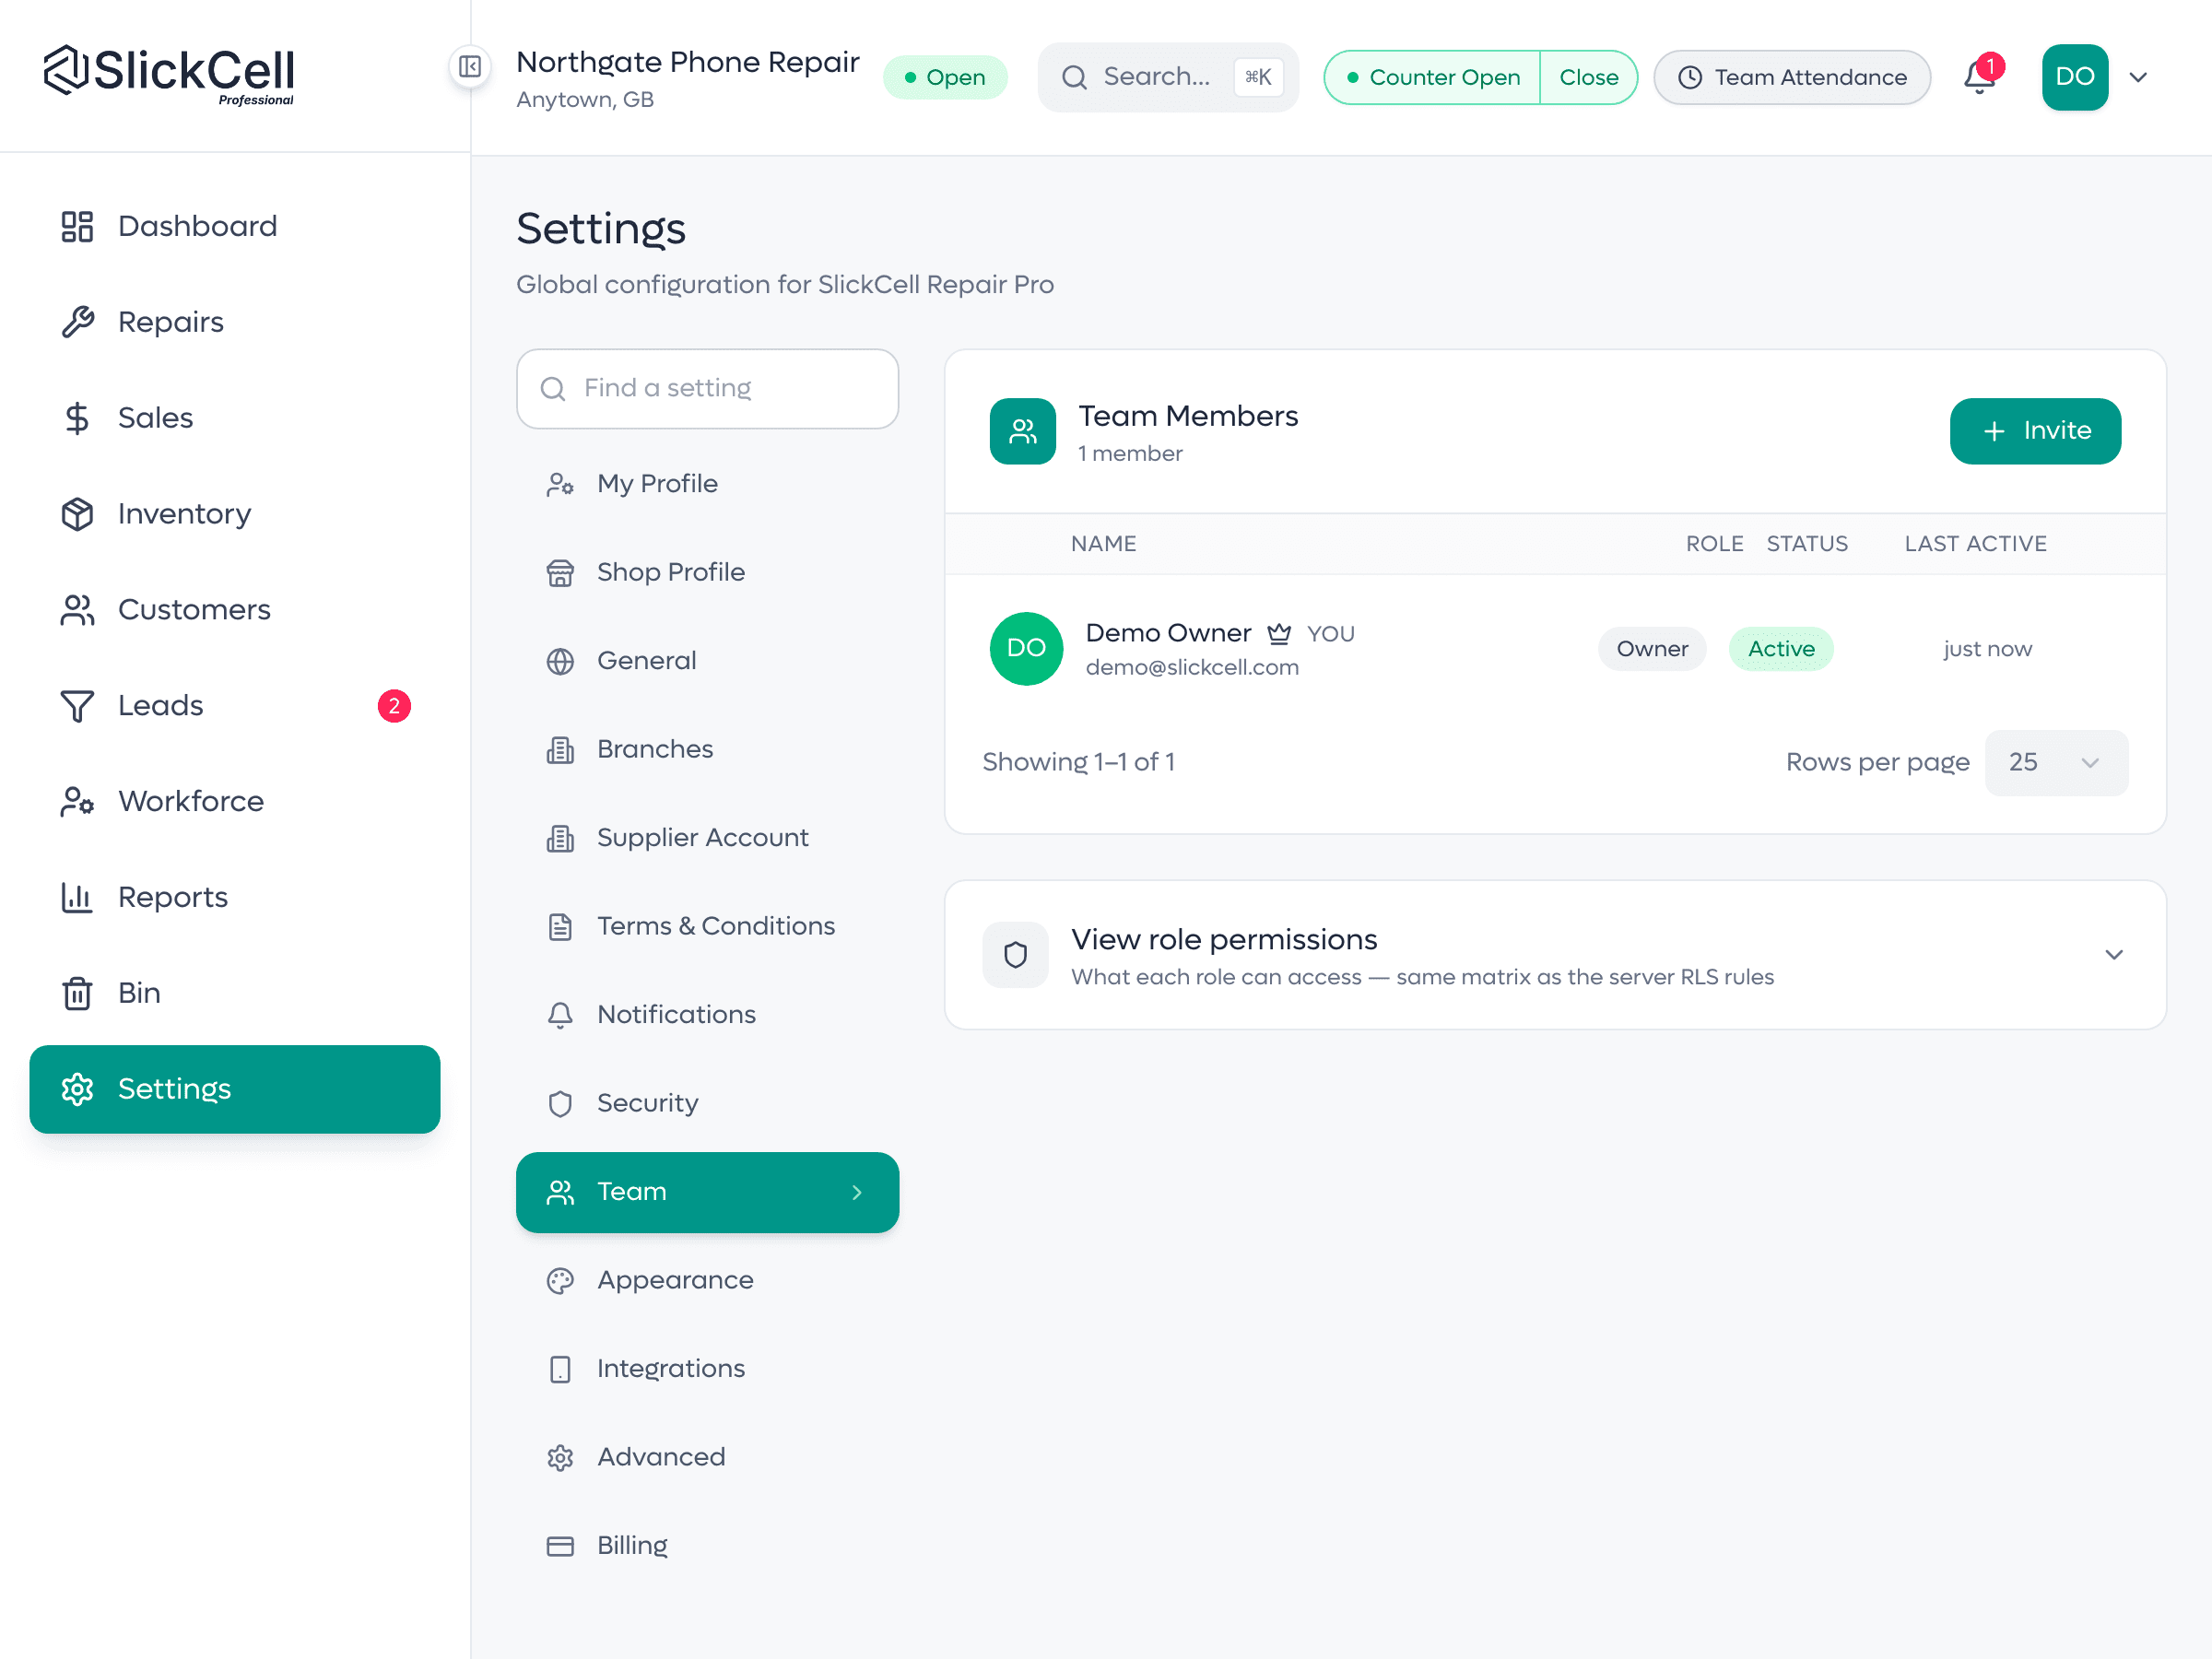The image size is (2212, 1659).
Task: Click the Advanced gear icon
Action: [x=560, y=1457]
